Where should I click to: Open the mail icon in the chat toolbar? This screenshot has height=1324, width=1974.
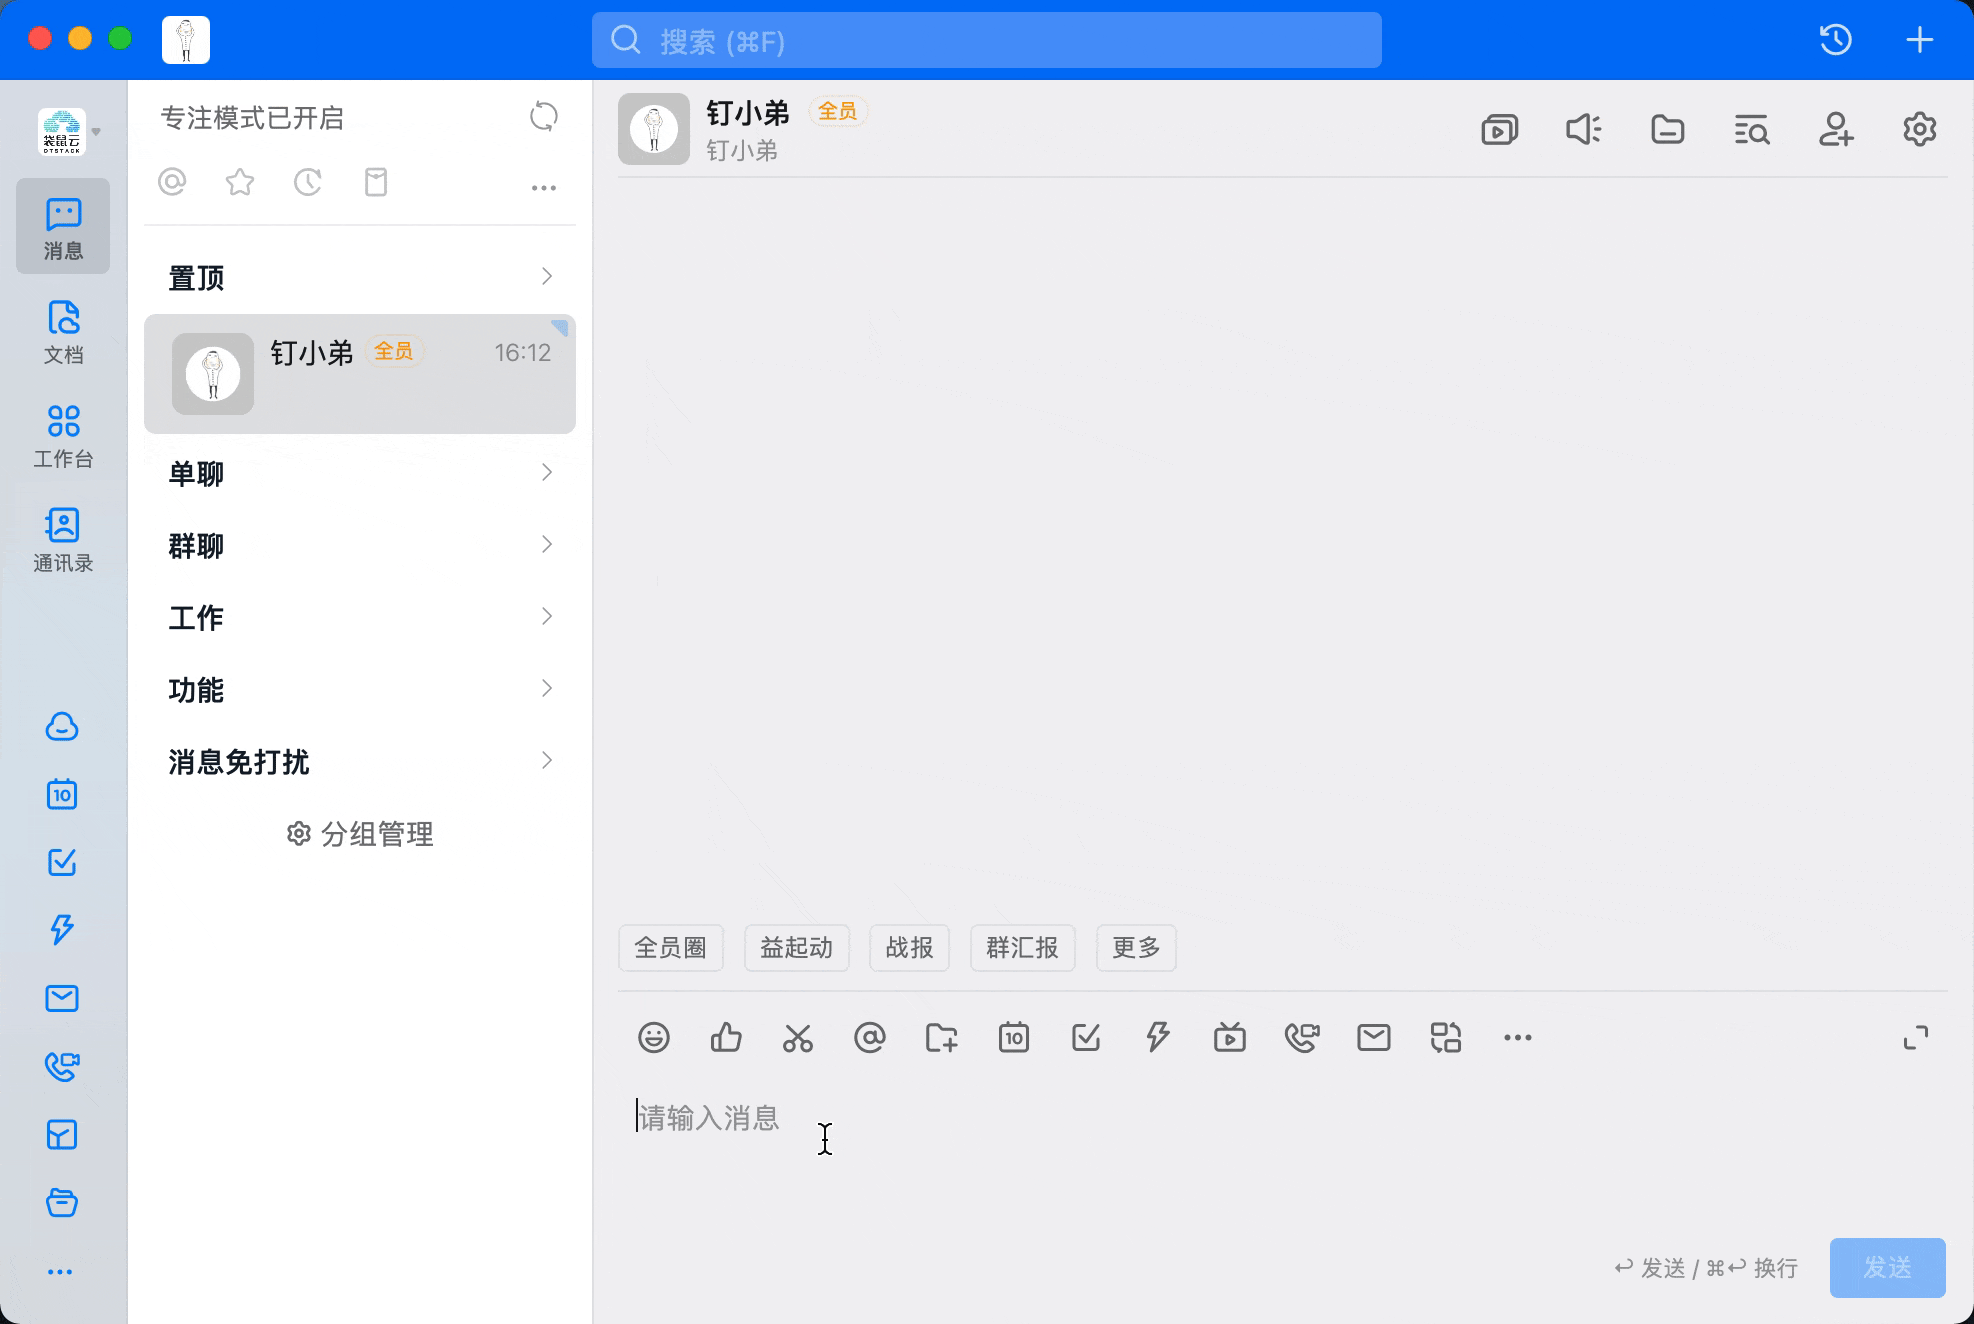1373,1038
